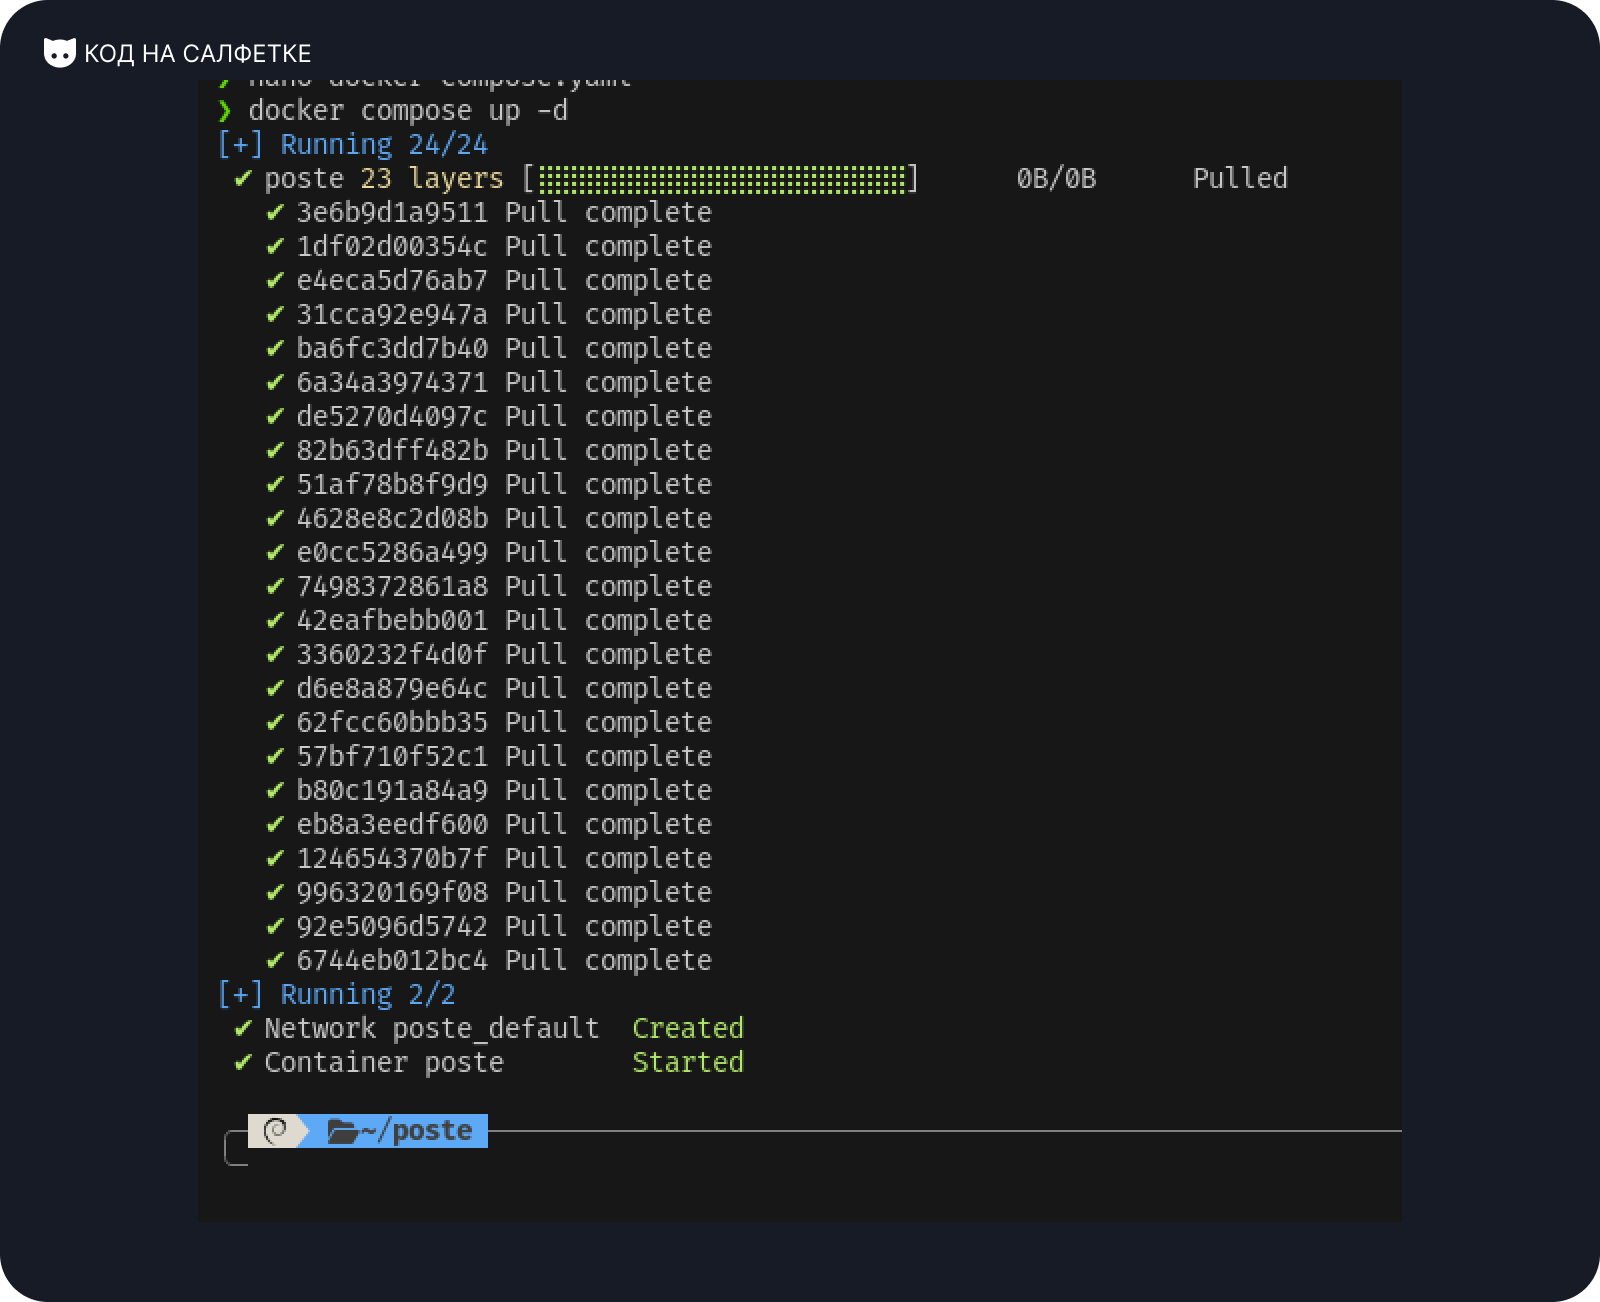Click layer hash 7498372861a8
Viewport: 1600px width, 1302px height.
tap(392, 586)
